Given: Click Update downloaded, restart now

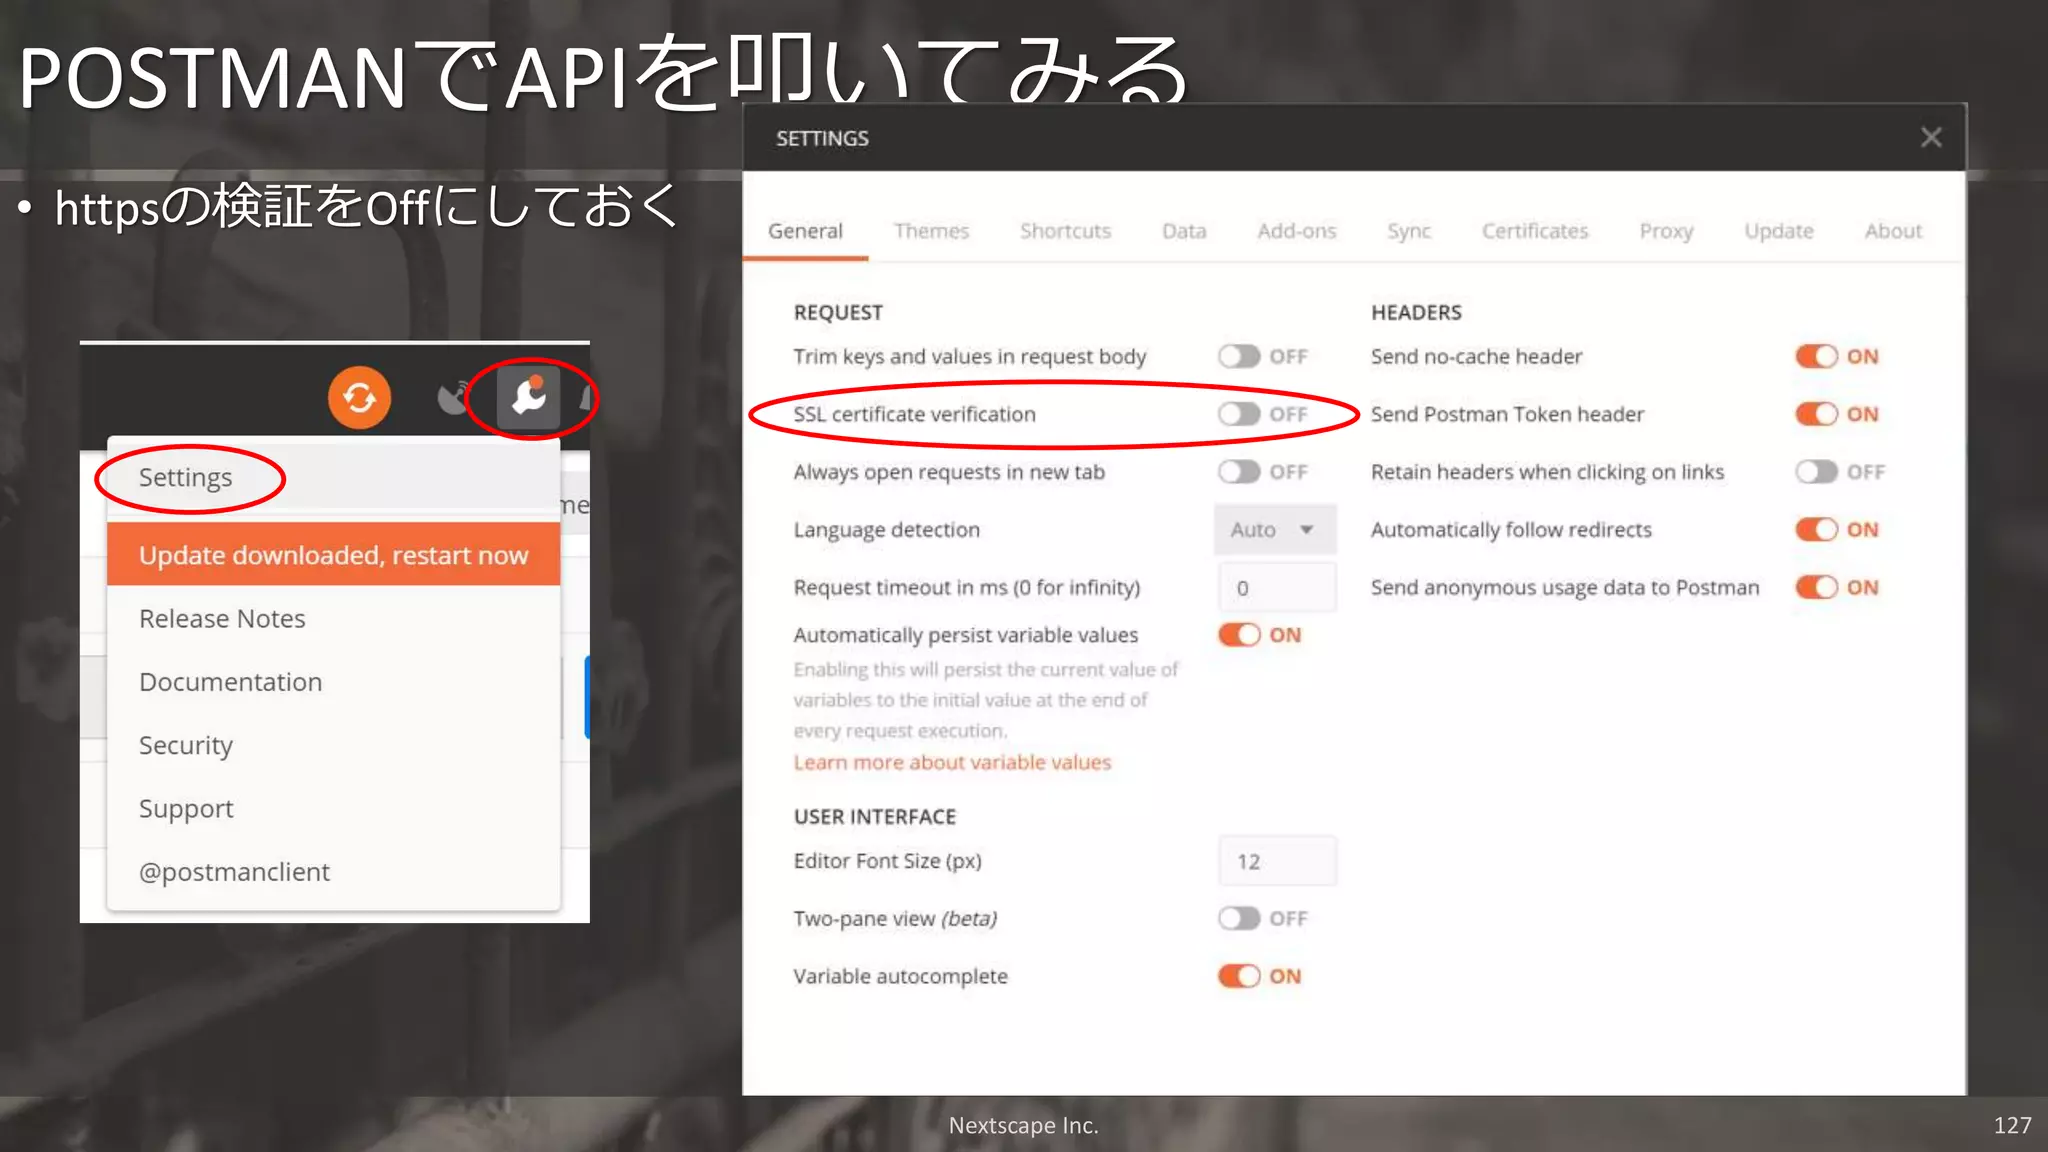Looking at the screenshot, I should click(333, 554).
